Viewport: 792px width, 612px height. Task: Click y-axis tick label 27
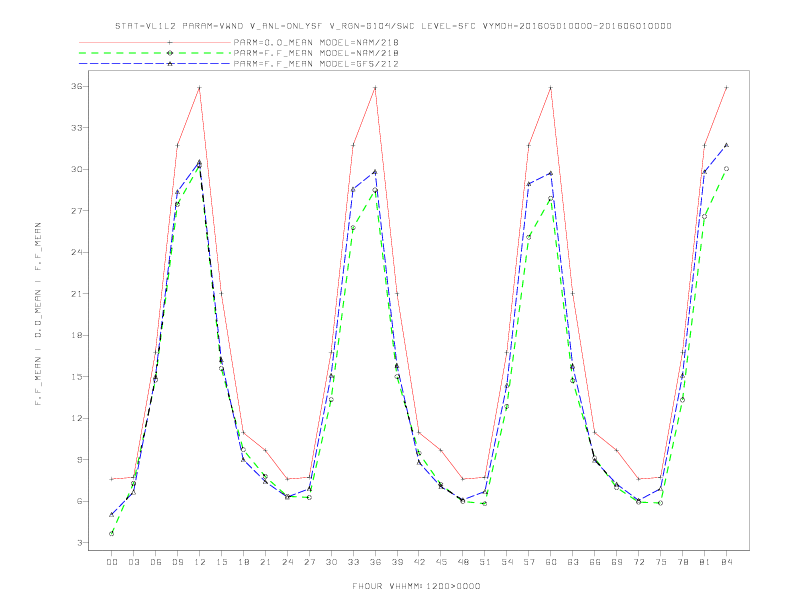click(x=76, y=211)
